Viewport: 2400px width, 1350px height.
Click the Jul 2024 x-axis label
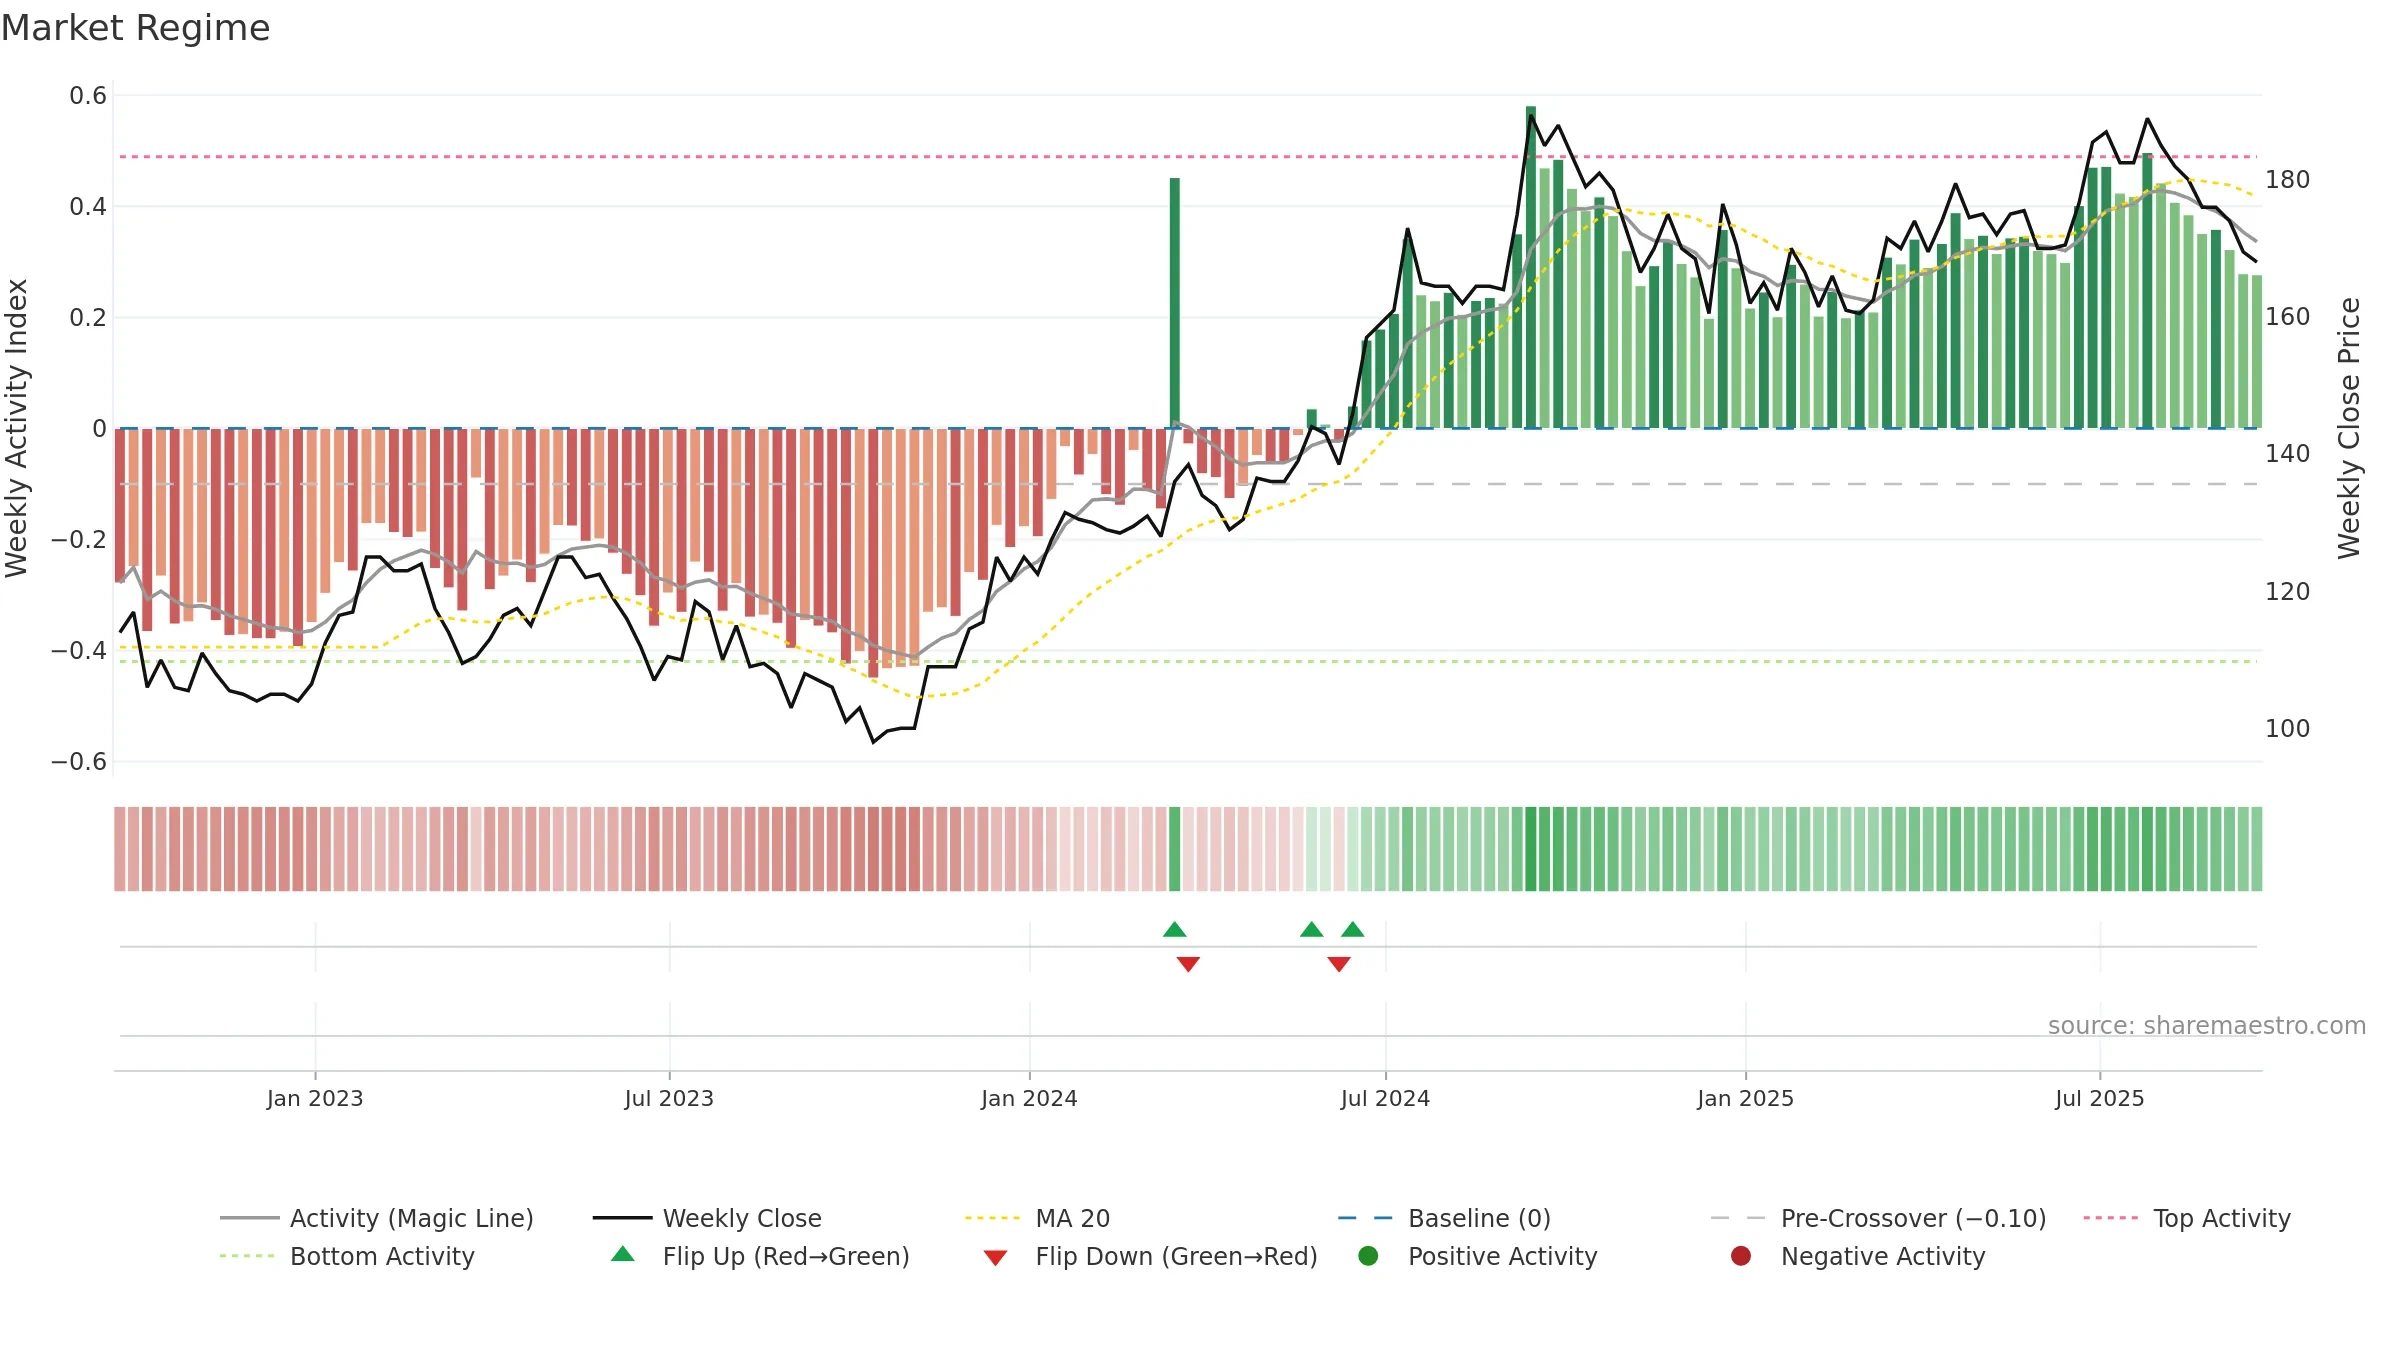1385,1099
